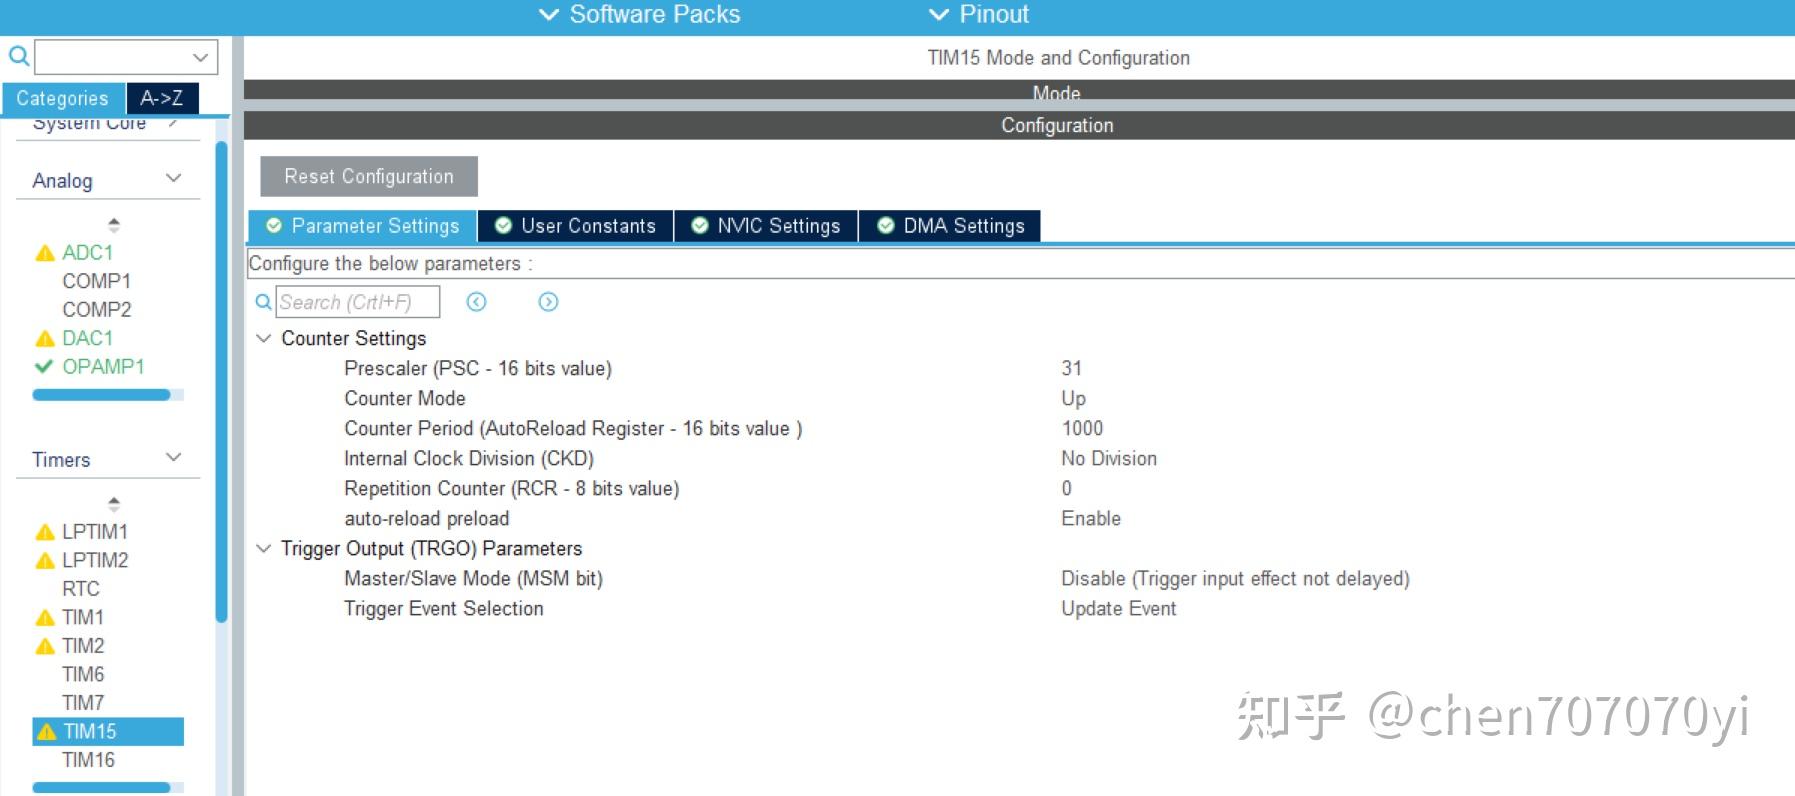The height and width of the screenshot is (796, 1795).
Task: Click the TIM1 warning icon
Action: click(x=44, y=618)
